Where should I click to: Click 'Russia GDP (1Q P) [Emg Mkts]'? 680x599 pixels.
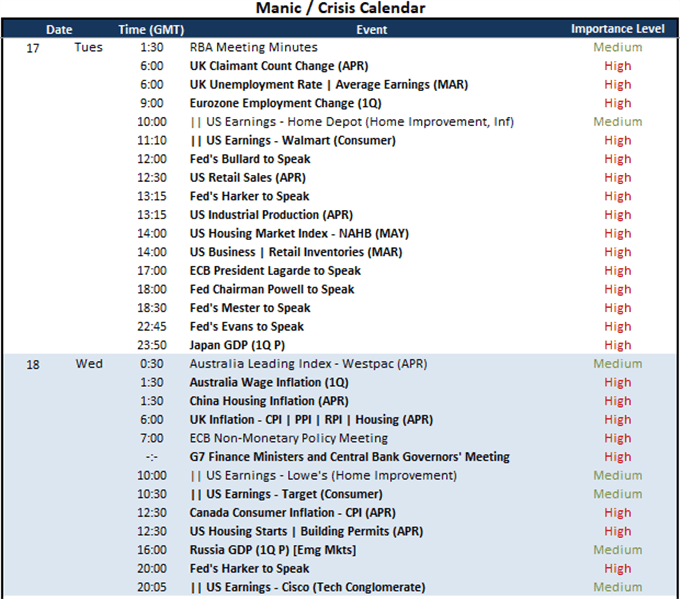pos(273,550)
